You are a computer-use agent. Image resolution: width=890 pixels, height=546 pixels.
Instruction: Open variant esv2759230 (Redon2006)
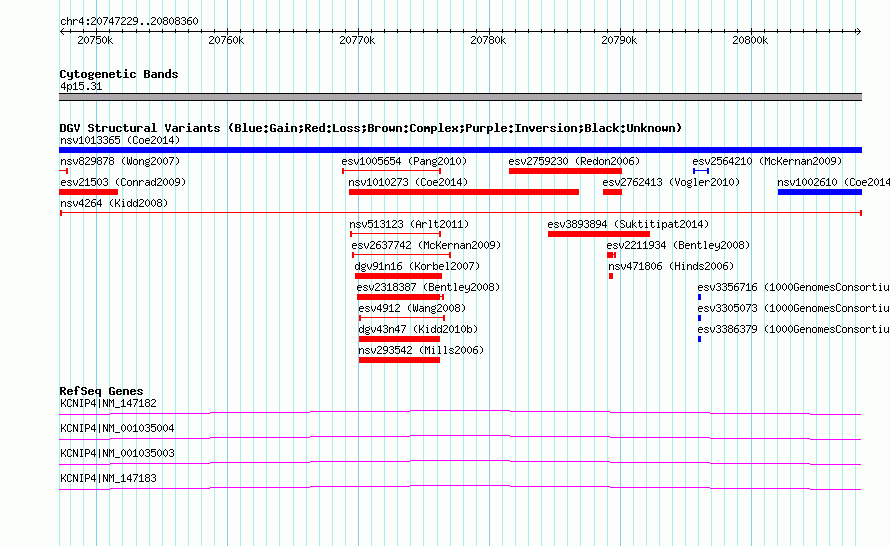tap(574, 161)
